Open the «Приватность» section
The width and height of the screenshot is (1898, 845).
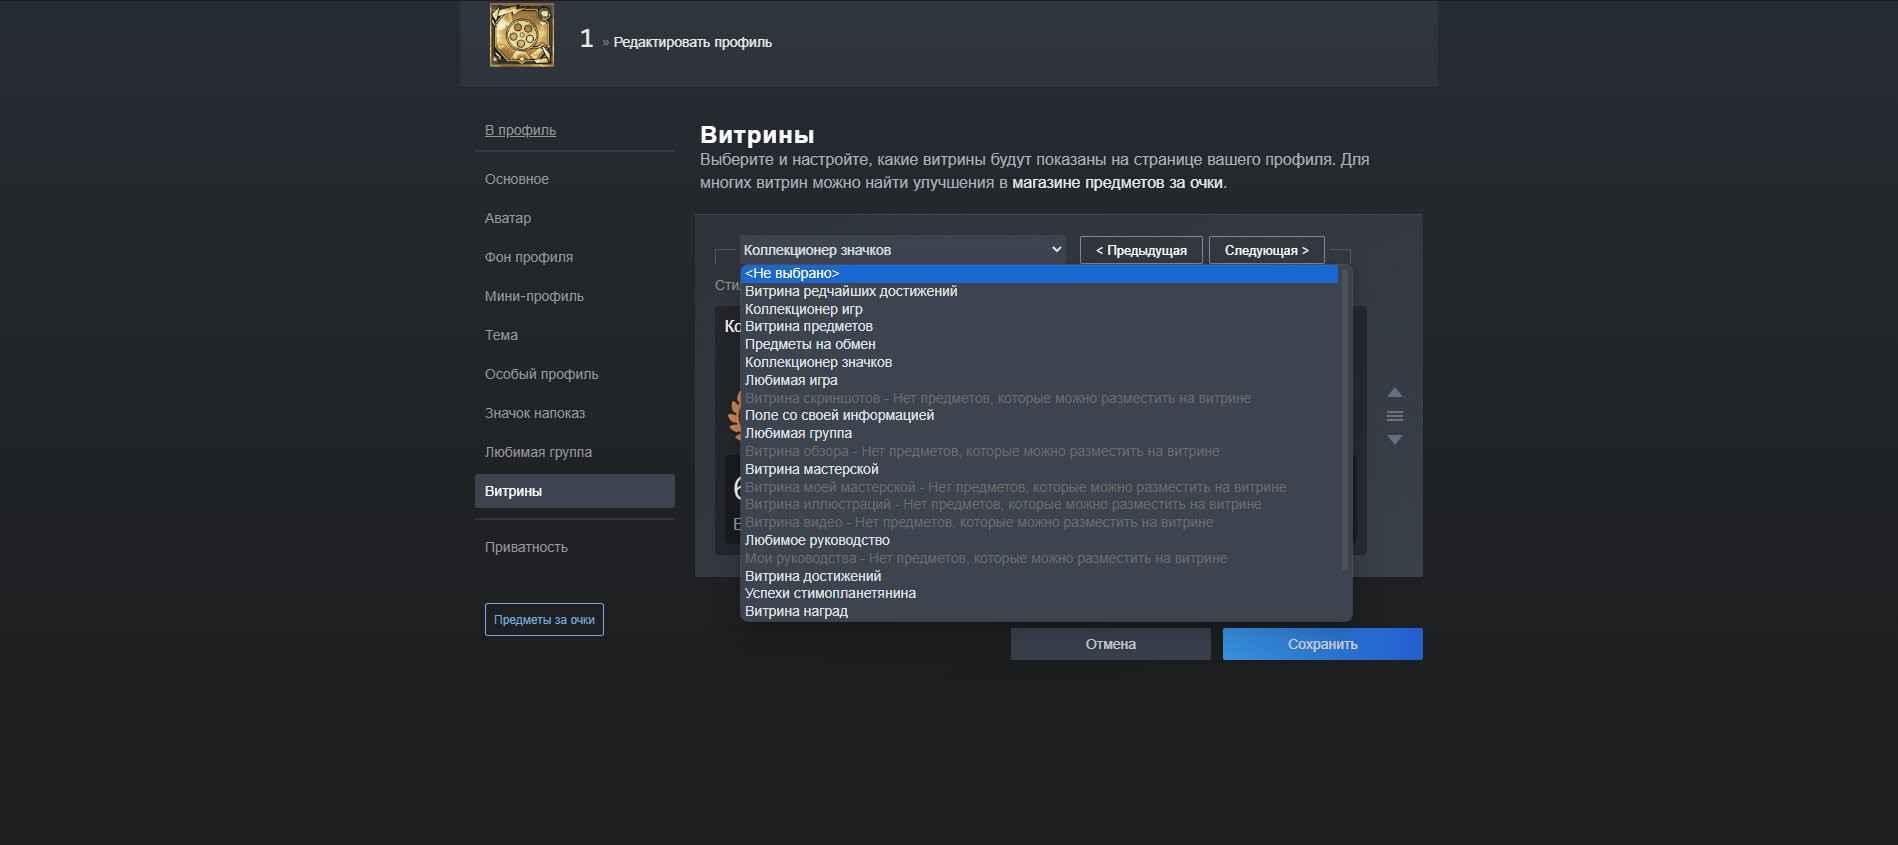[x=575, y=547]
